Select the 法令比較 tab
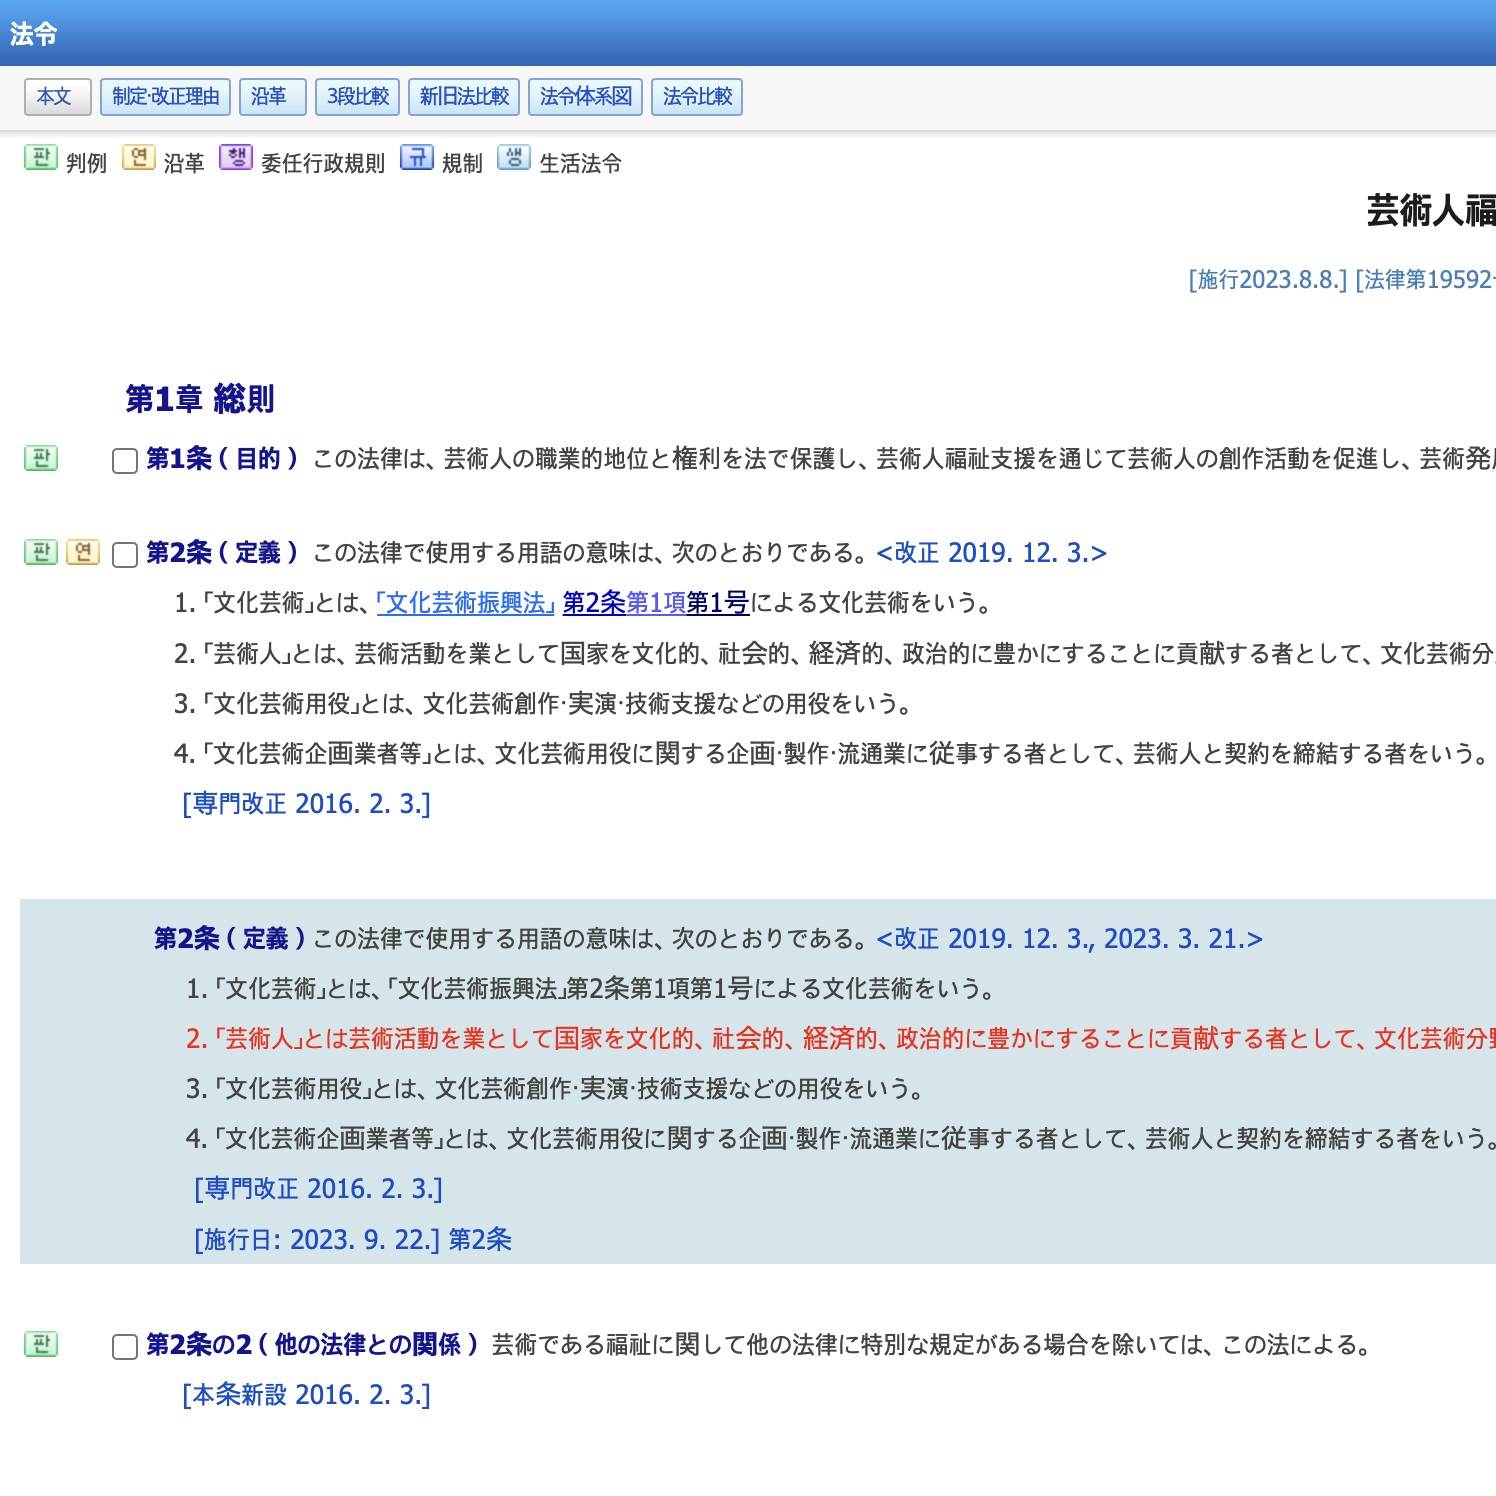 (697, 97)
